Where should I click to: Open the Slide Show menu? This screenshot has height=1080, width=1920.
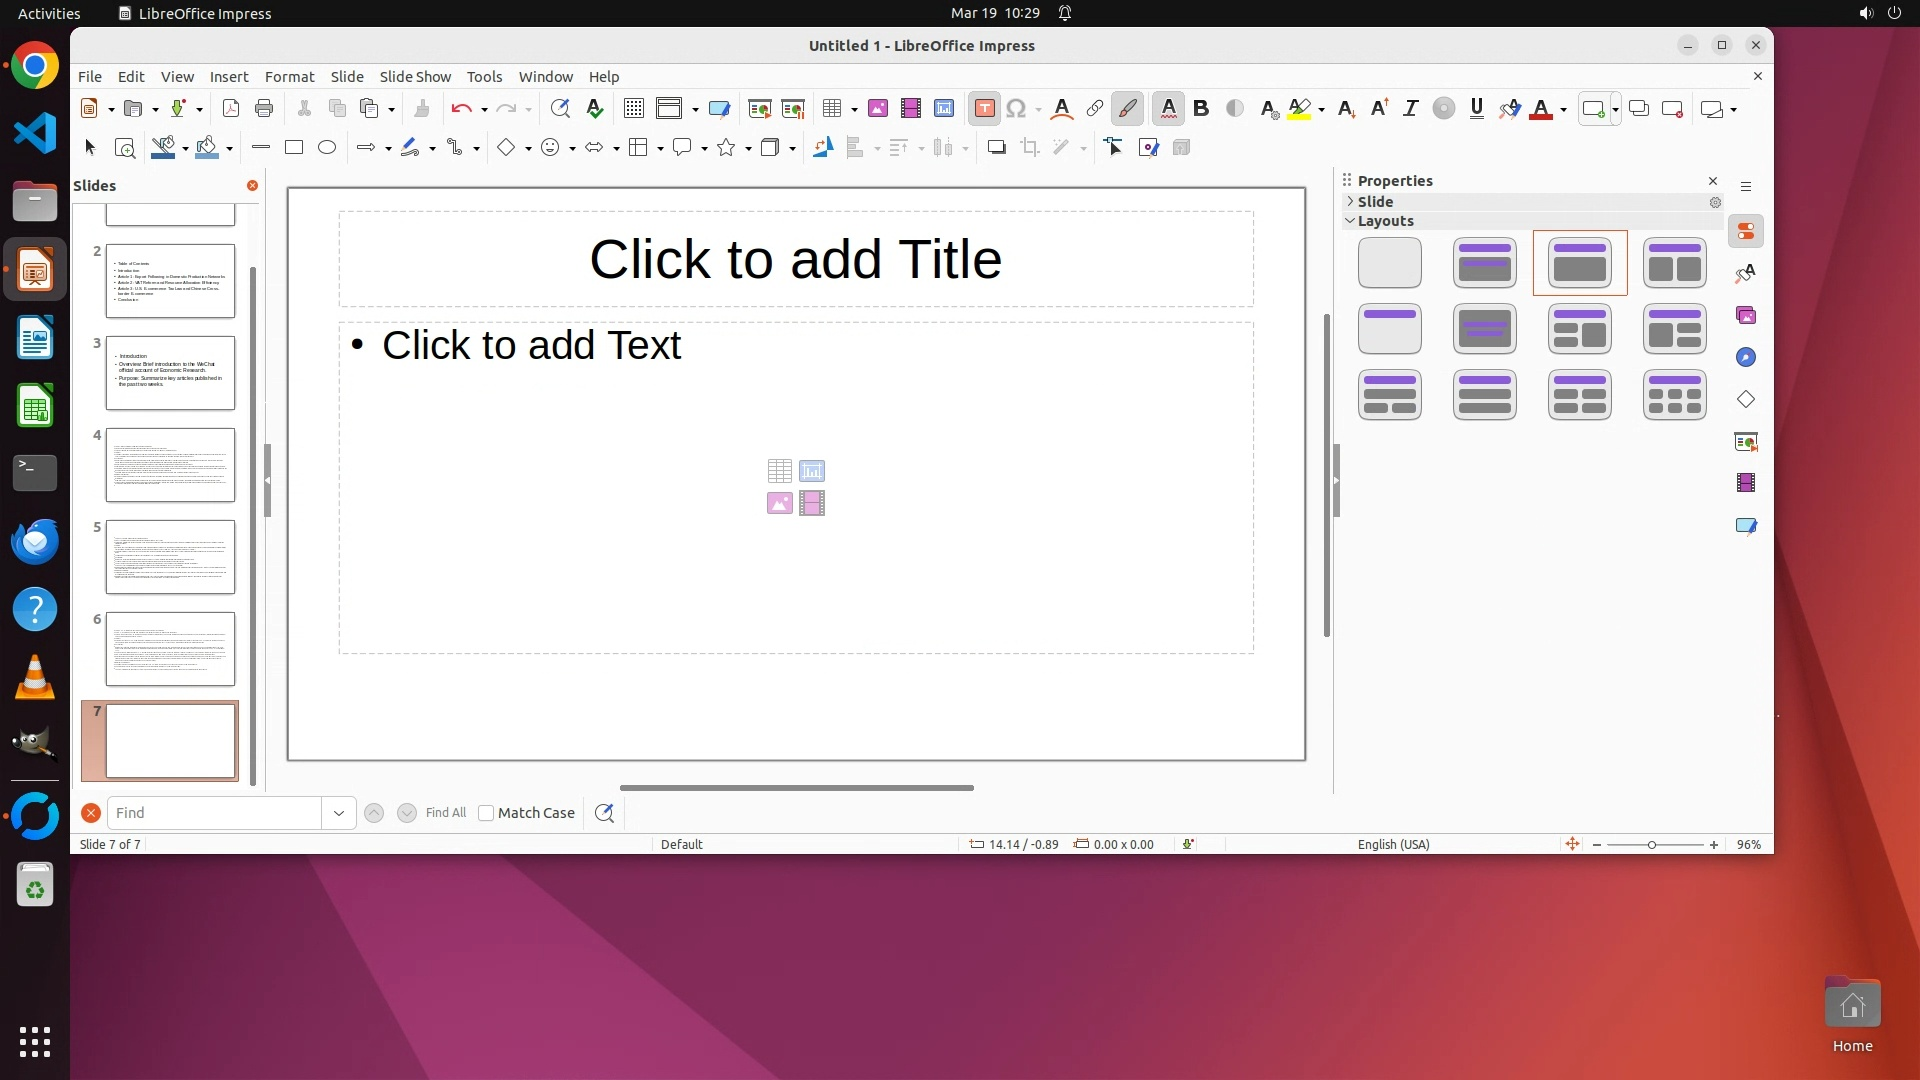[x=415, y=77]
